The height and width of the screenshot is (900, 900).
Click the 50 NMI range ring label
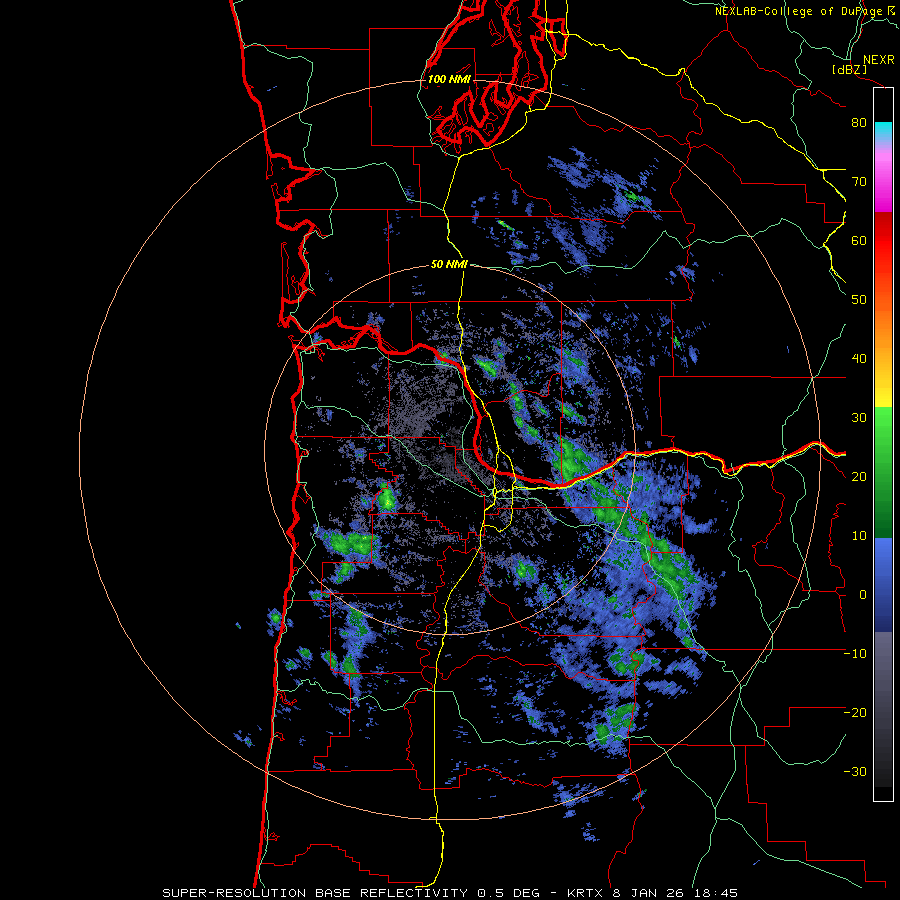click(x=449, y=265)
